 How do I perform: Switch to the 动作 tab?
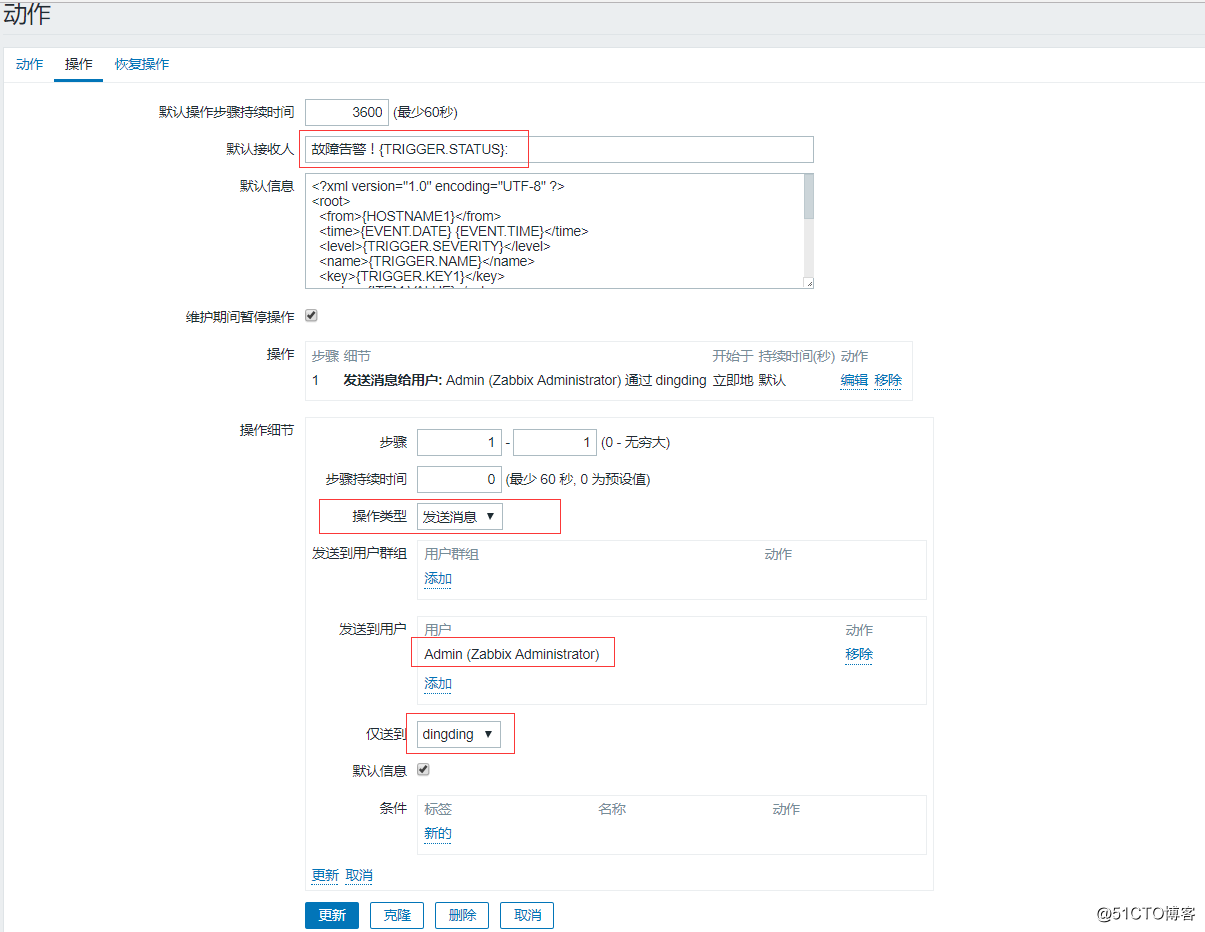point(28,63)
